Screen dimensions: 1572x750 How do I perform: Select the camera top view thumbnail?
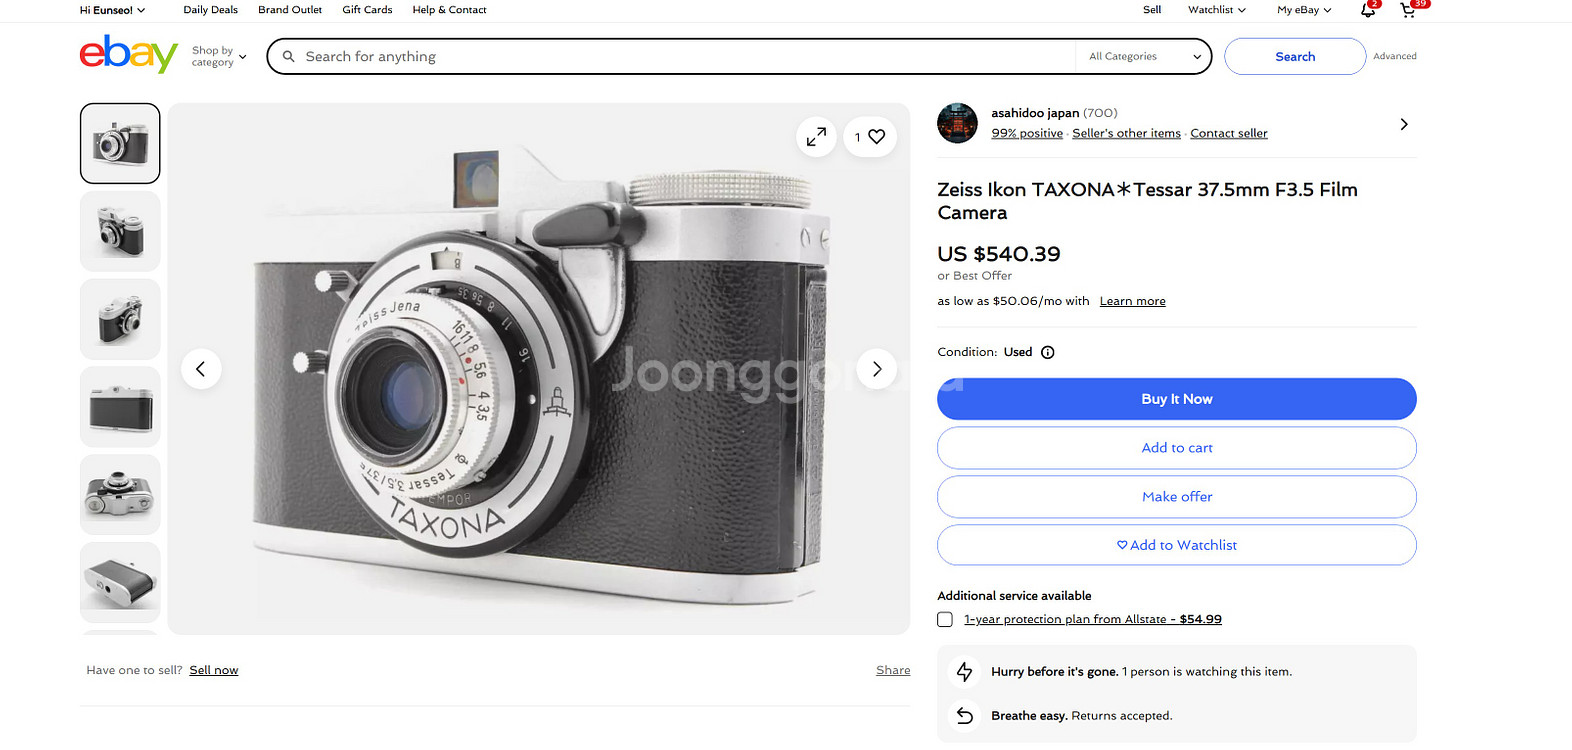click(120, 494)
